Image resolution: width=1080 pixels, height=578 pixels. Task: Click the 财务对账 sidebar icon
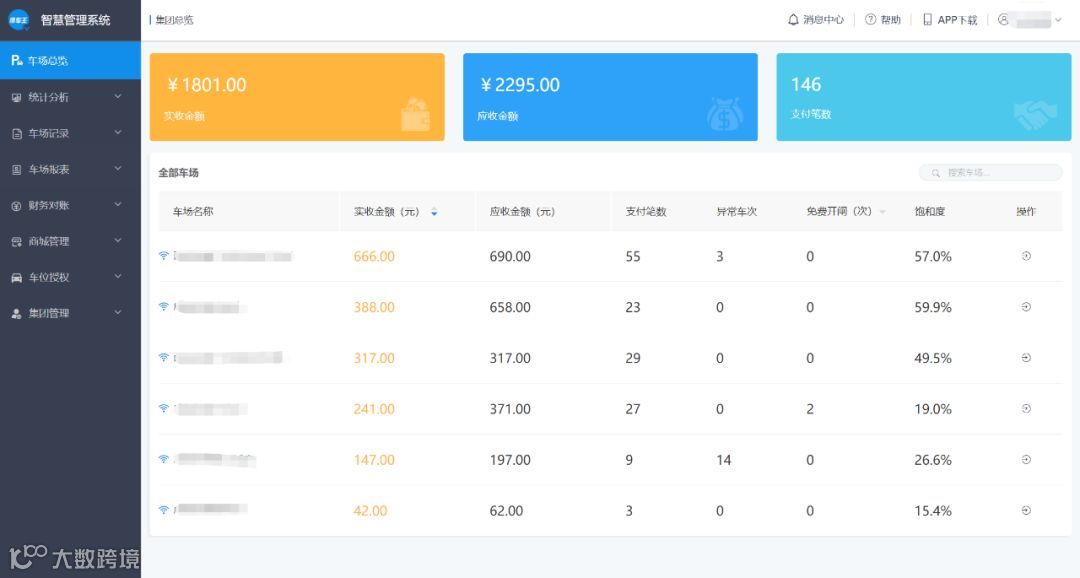(17, 205)
